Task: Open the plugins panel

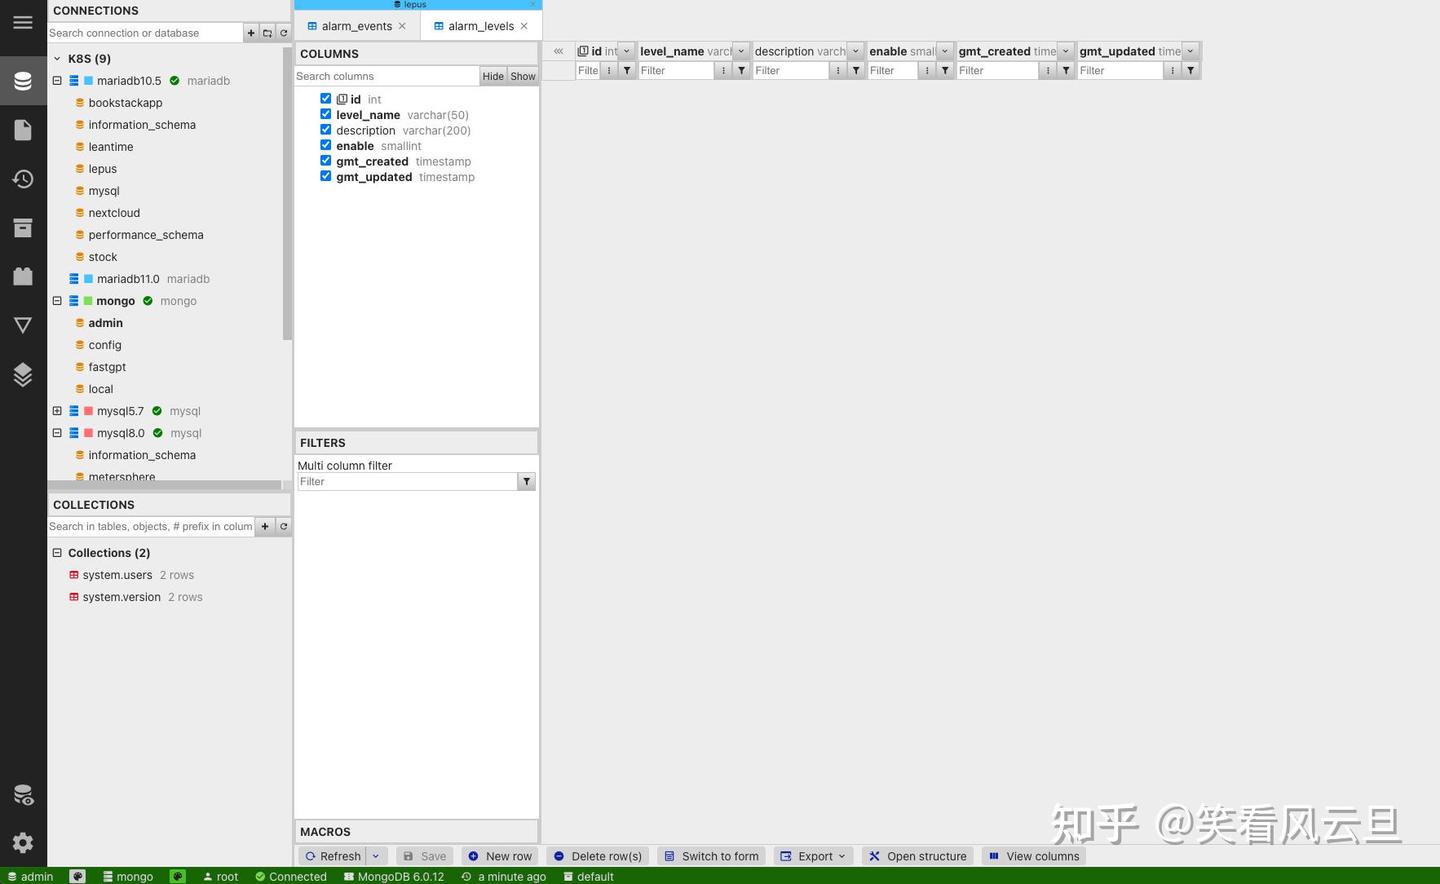Action: [23, 374]
